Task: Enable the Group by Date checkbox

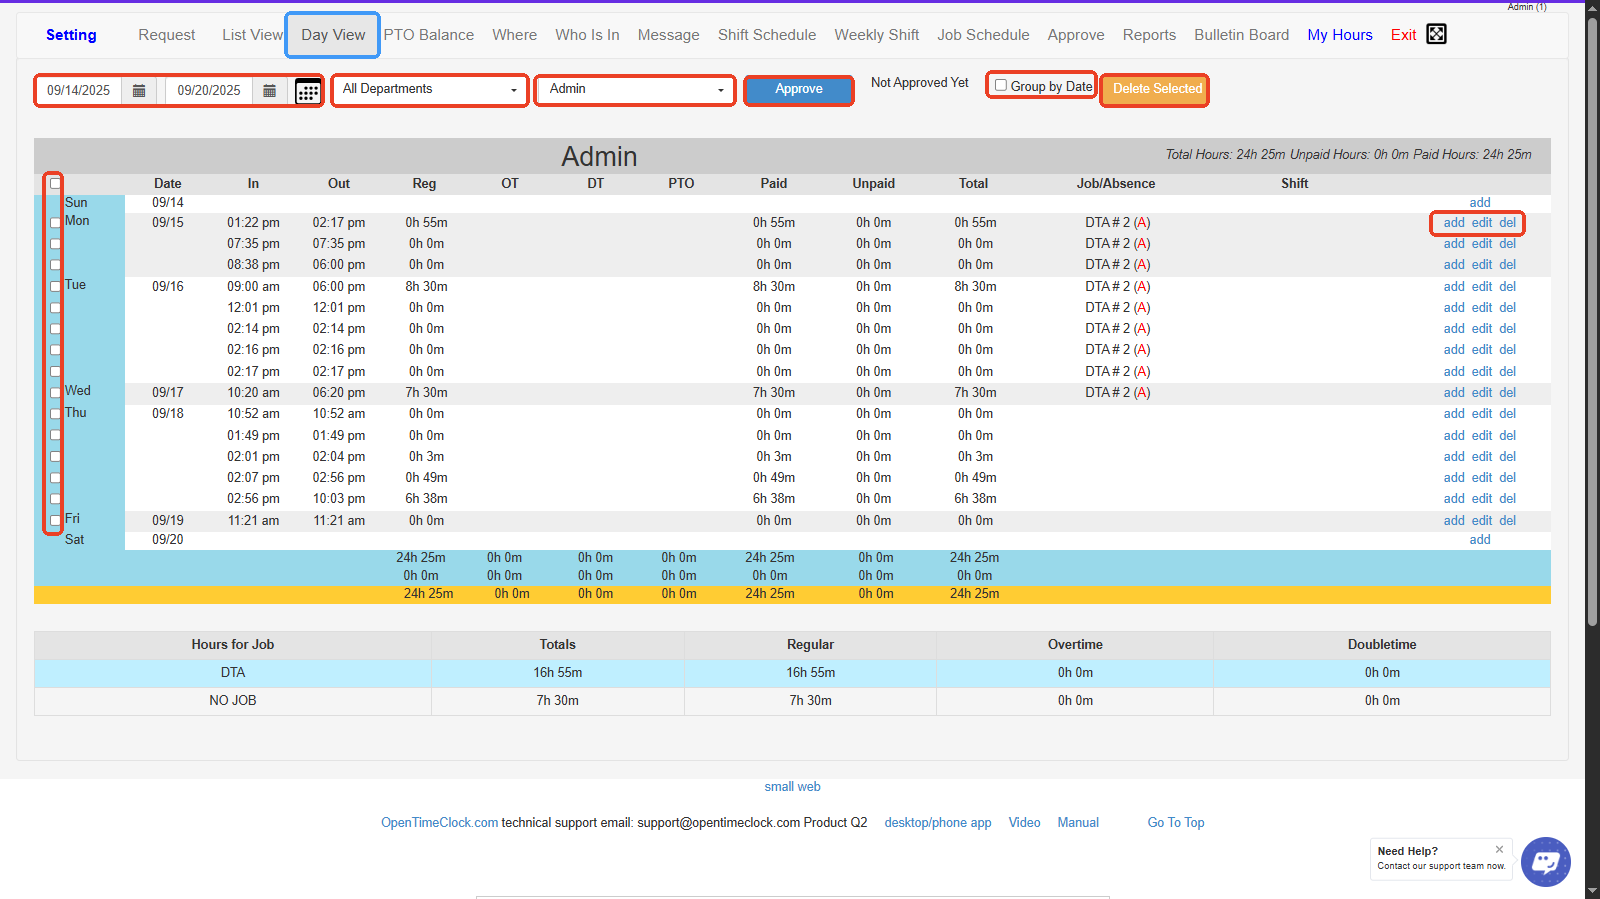Action: pos(1001,85)
